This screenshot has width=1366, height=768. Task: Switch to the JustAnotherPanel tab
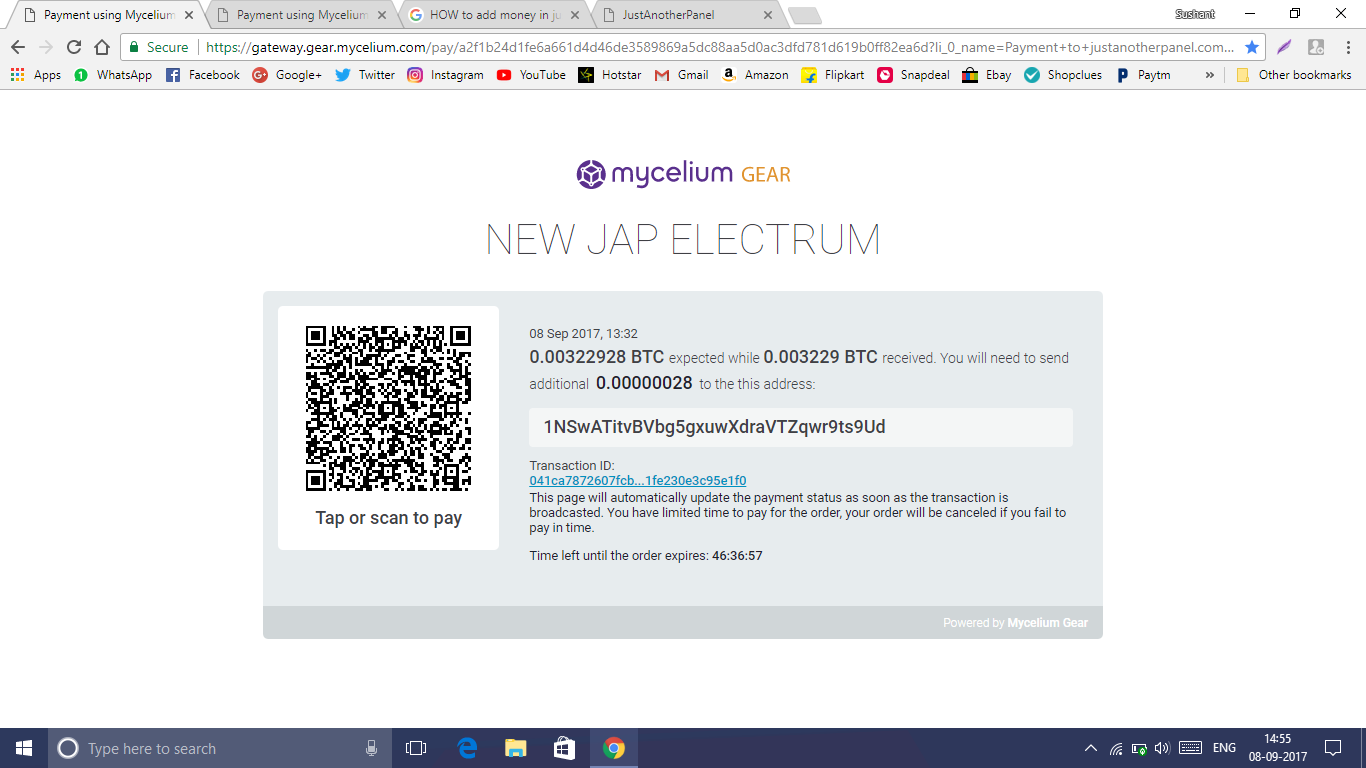(687, 15)
